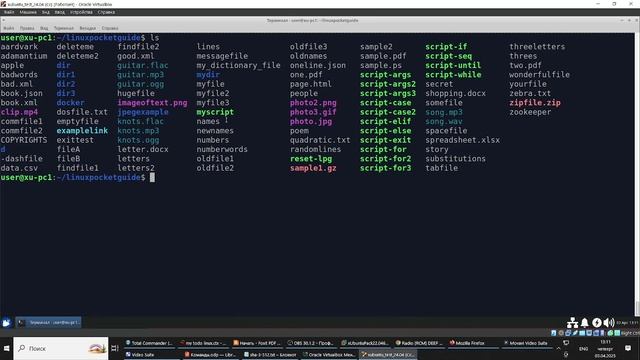Expand Windows system tray hidden icons chevron
The height and width of the screenshot is (360, 640).
(x=558, y=349)
